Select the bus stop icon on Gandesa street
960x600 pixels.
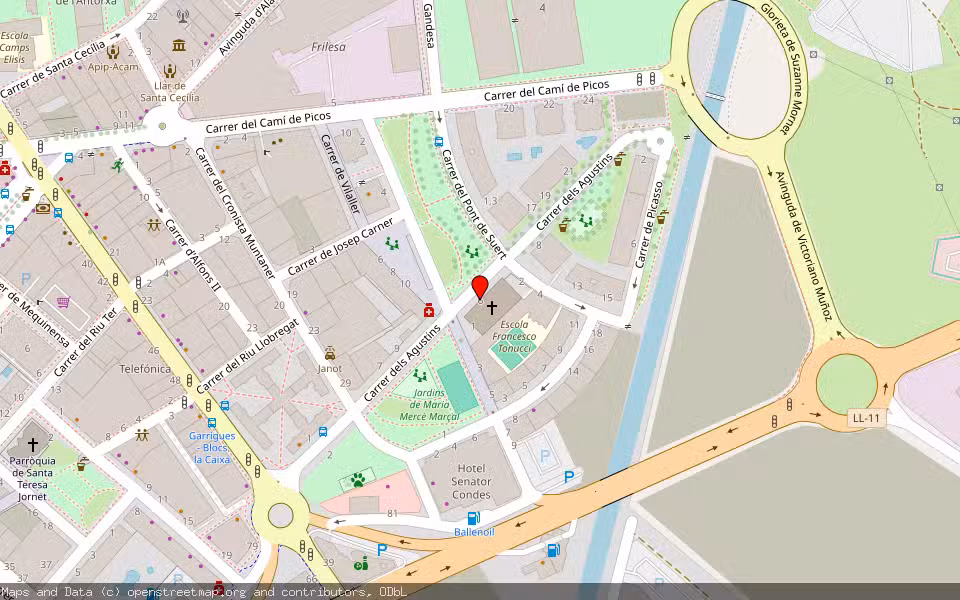pos(438,142)
